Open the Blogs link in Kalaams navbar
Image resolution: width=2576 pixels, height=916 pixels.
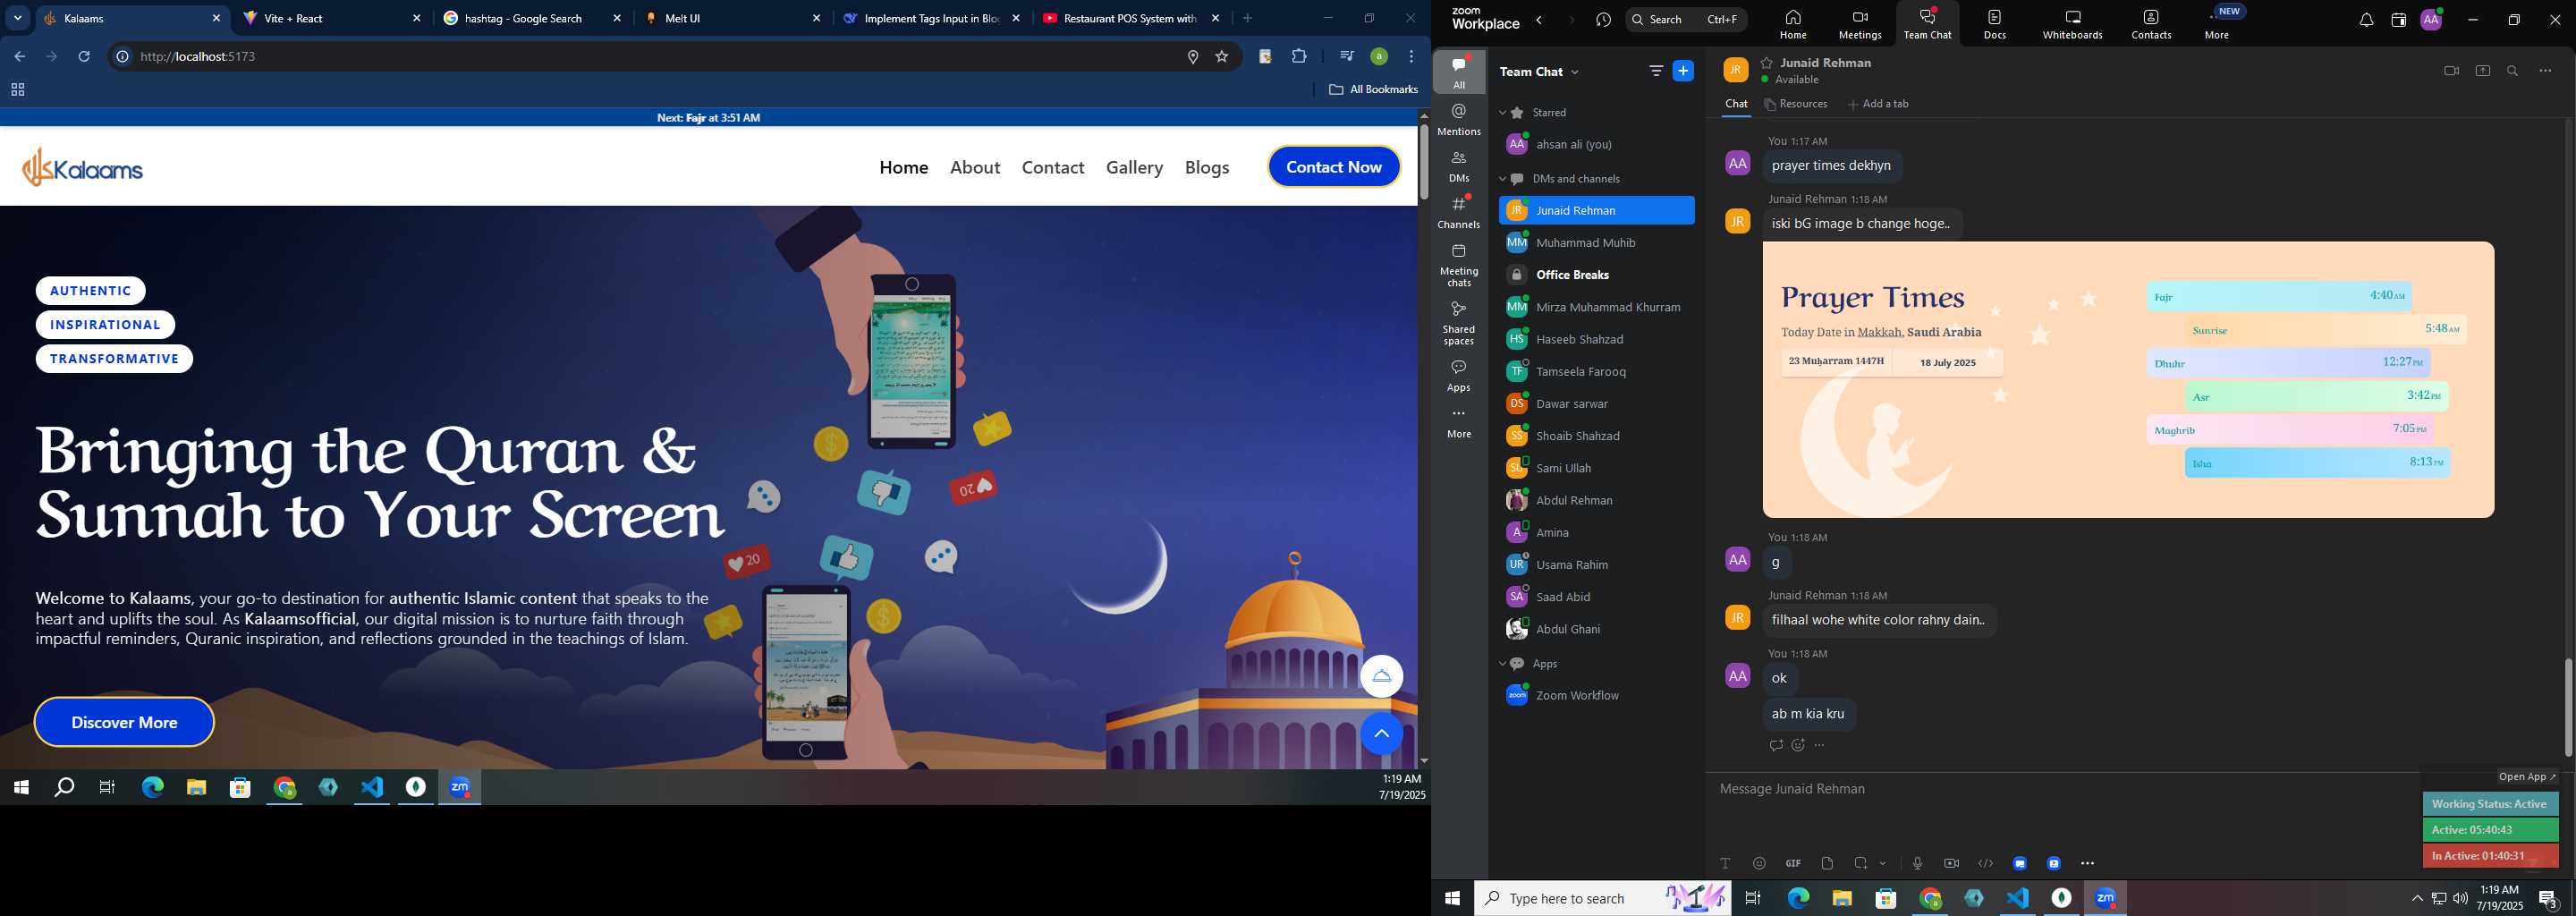click(1207, 167)
